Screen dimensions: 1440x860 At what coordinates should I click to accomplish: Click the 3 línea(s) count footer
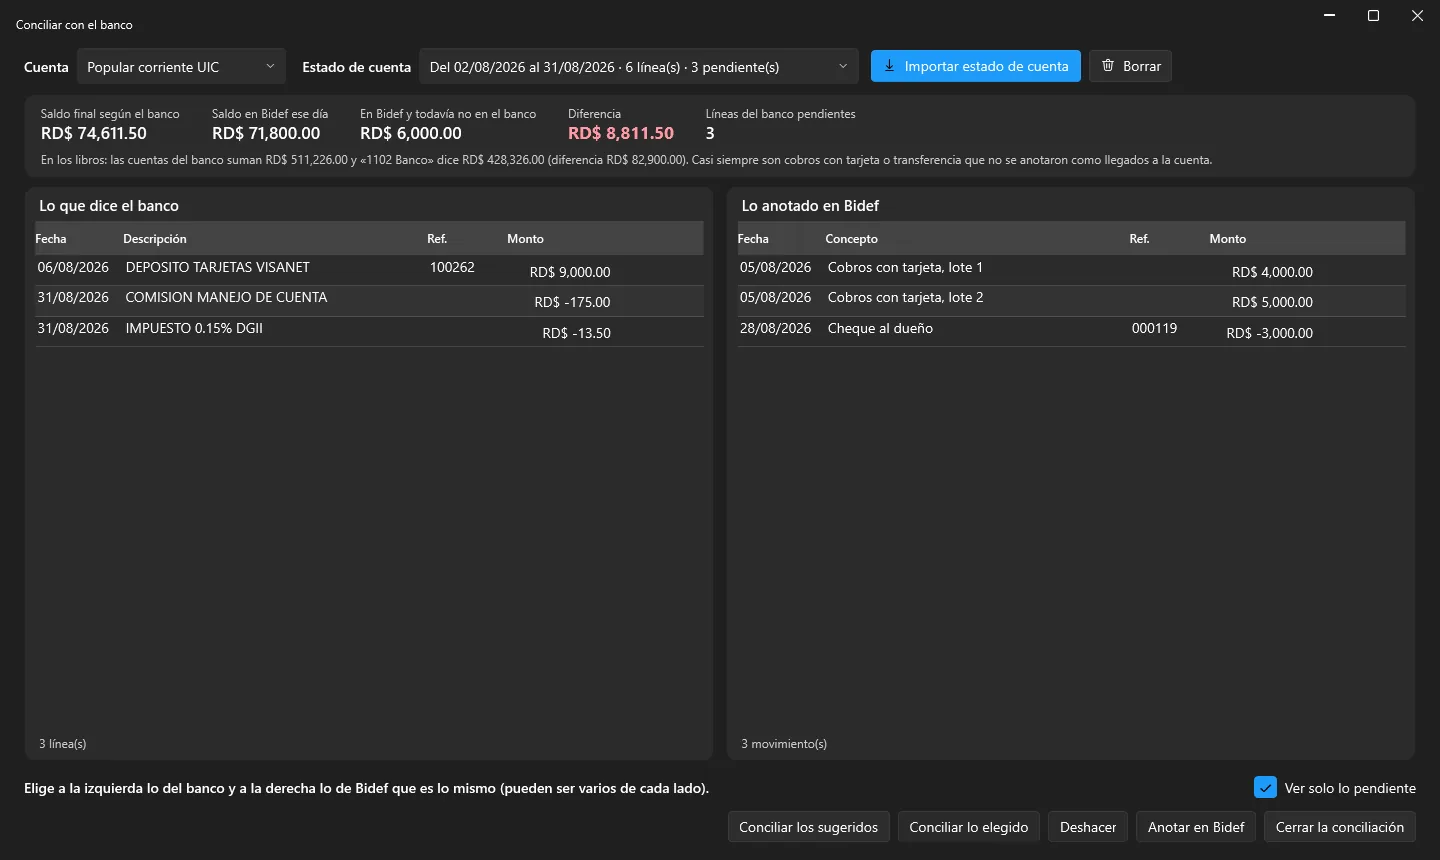pos(63,744)
